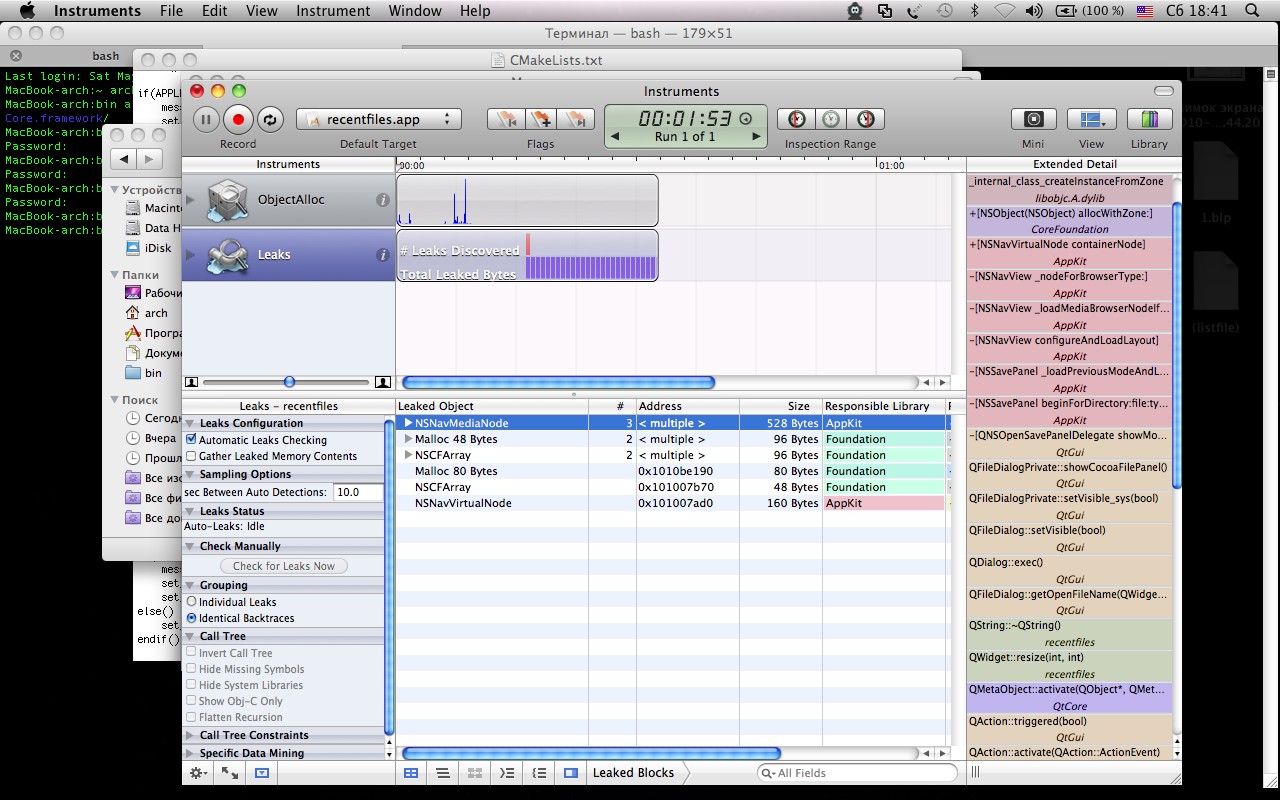Open the Window menu
This screenshot has height=800, width=1280.
coord(415,11)
